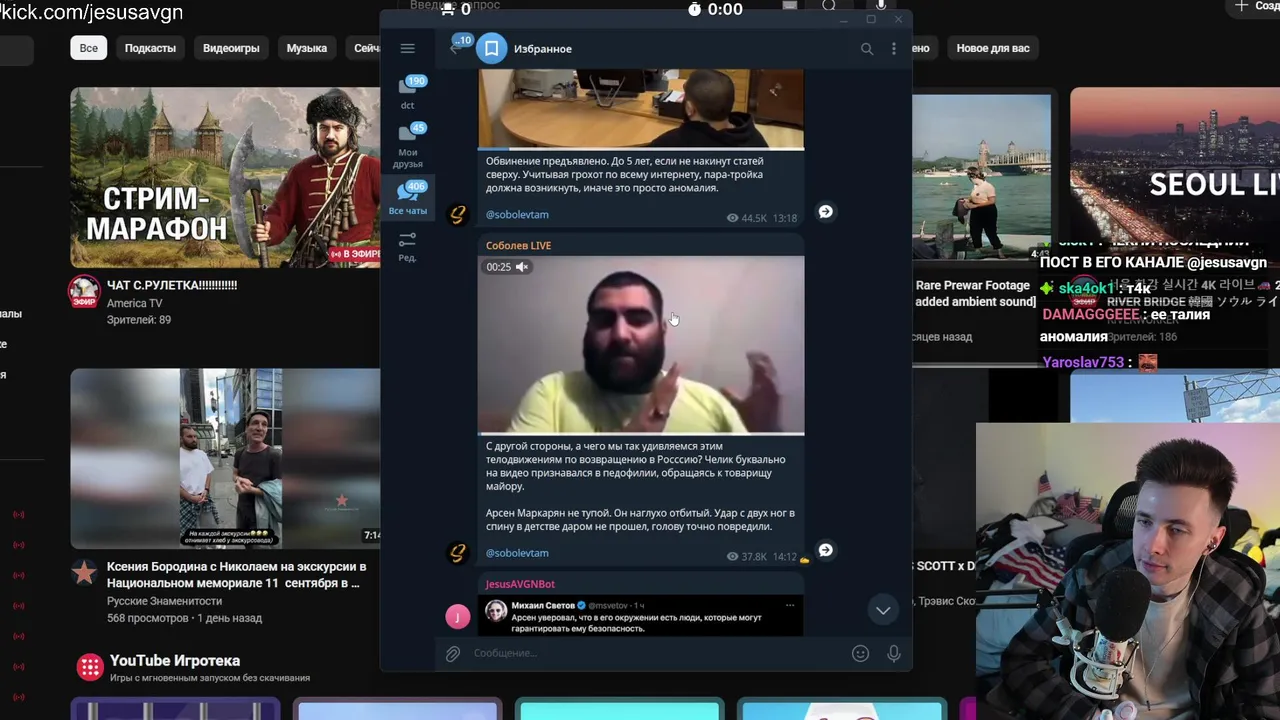This screenshot has height=720, width=1280.
Task: Open the video above Обвинение предъявлено text
Action: (x=641, y=108)
